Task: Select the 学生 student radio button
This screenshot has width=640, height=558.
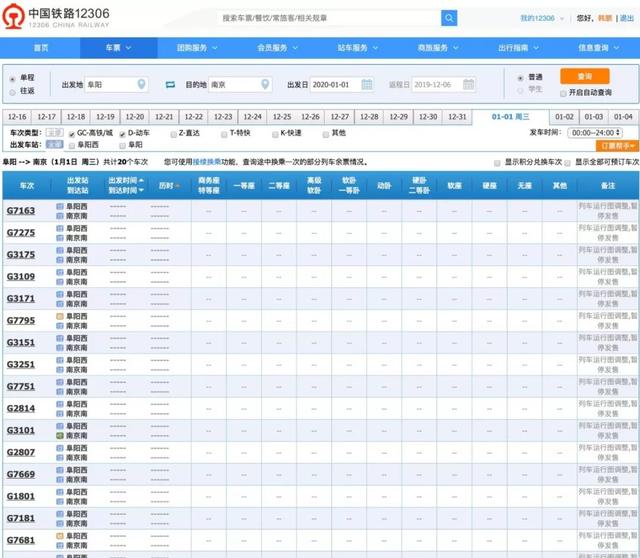Action: [x=520, y=90]
